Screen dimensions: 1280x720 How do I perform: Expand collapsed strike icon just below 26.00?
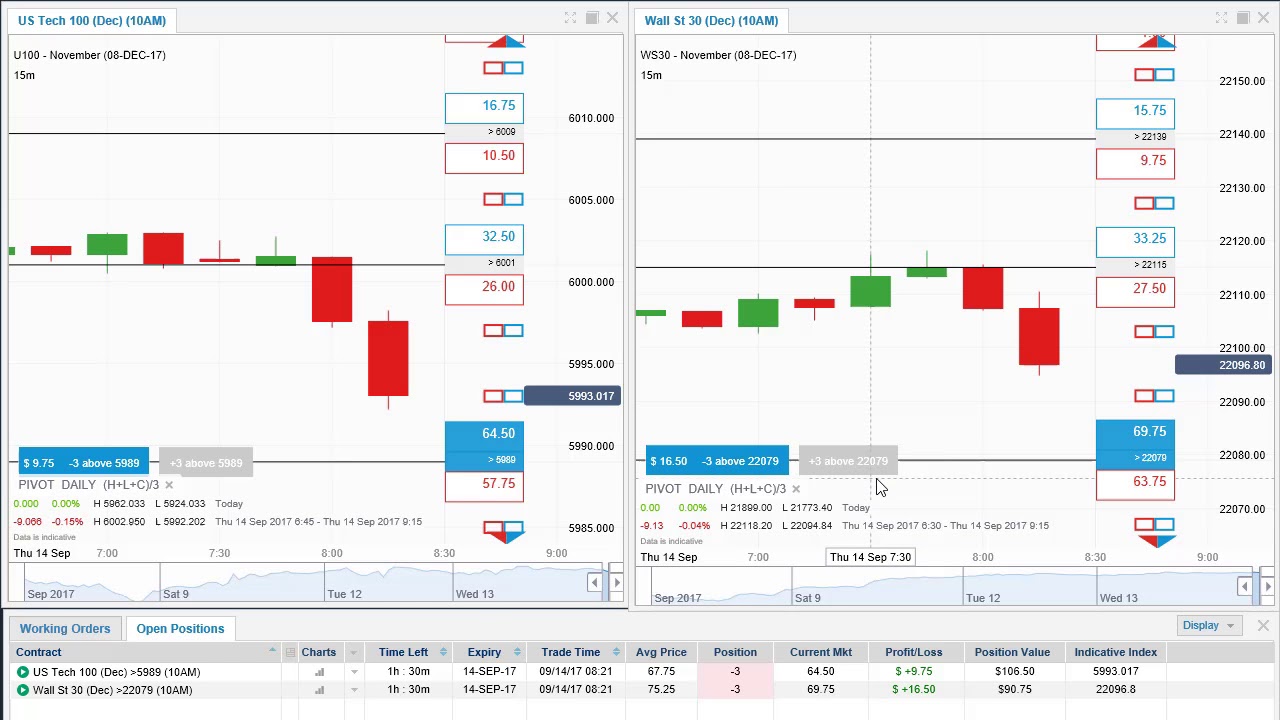[503, 330]
